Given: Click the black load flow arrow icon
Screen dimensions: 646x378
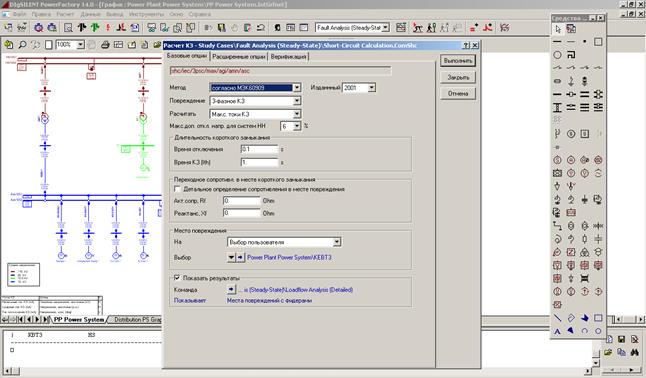Looking at the screenshot, I should coord(82,28).
